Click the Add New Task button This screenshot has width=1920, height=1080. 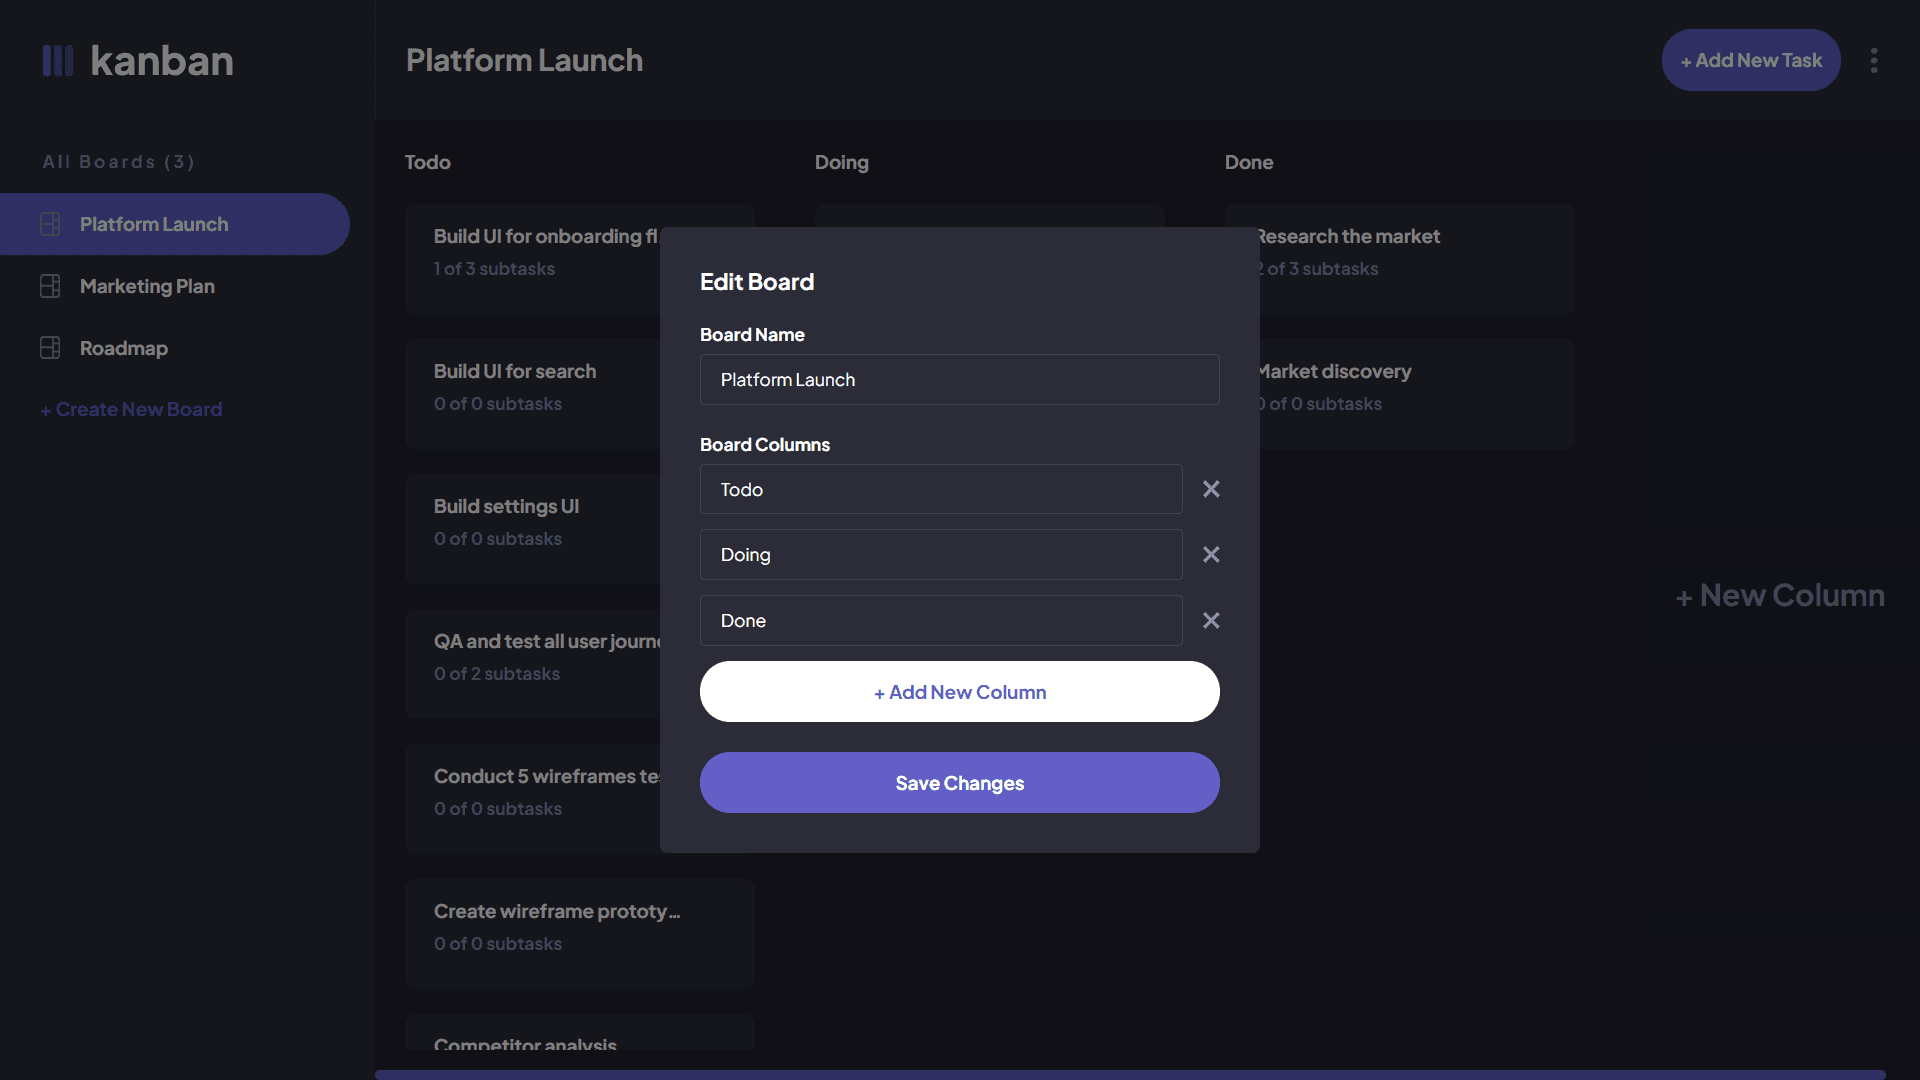click(x=1751, y=61)
